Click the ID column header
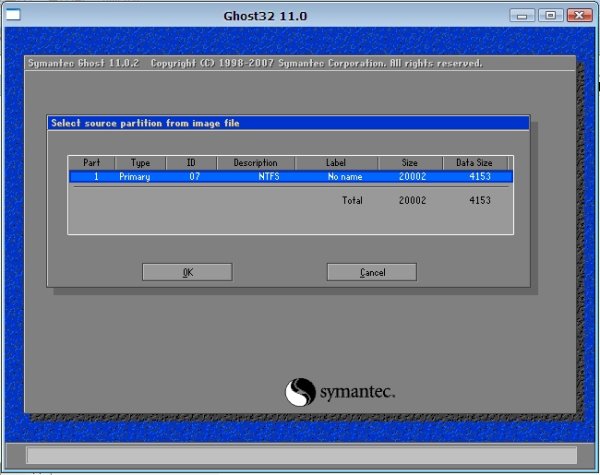This screenshot has height=475, width=600. point(191,162)
